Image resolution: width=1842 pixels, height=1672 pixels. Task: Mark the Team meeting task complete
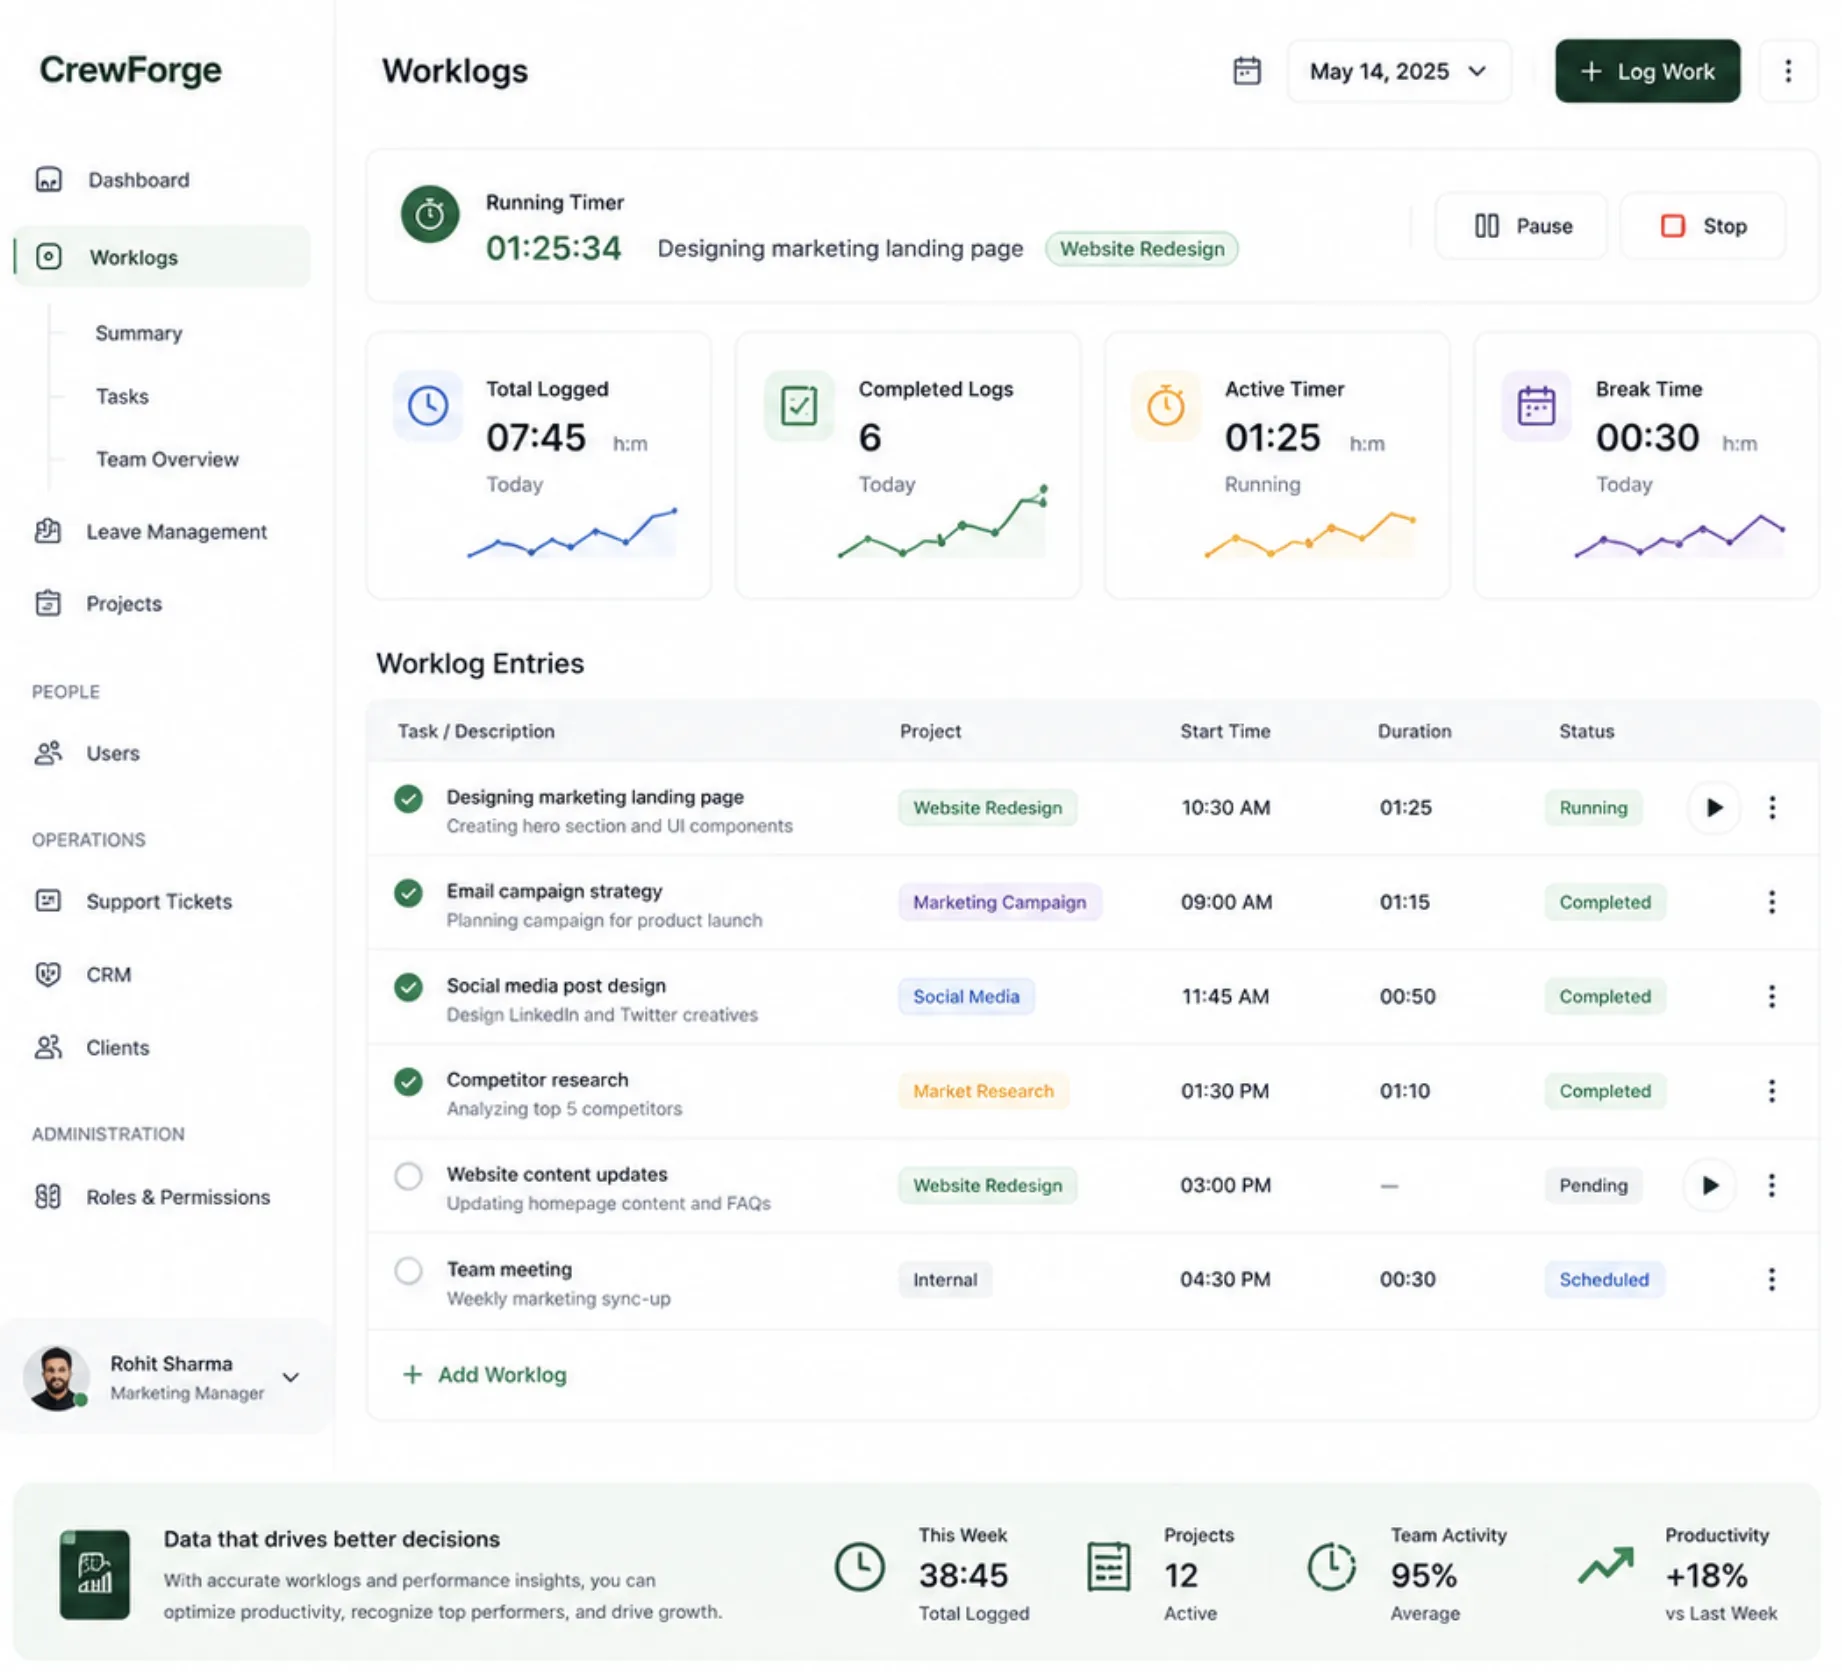click(408, 1271)
